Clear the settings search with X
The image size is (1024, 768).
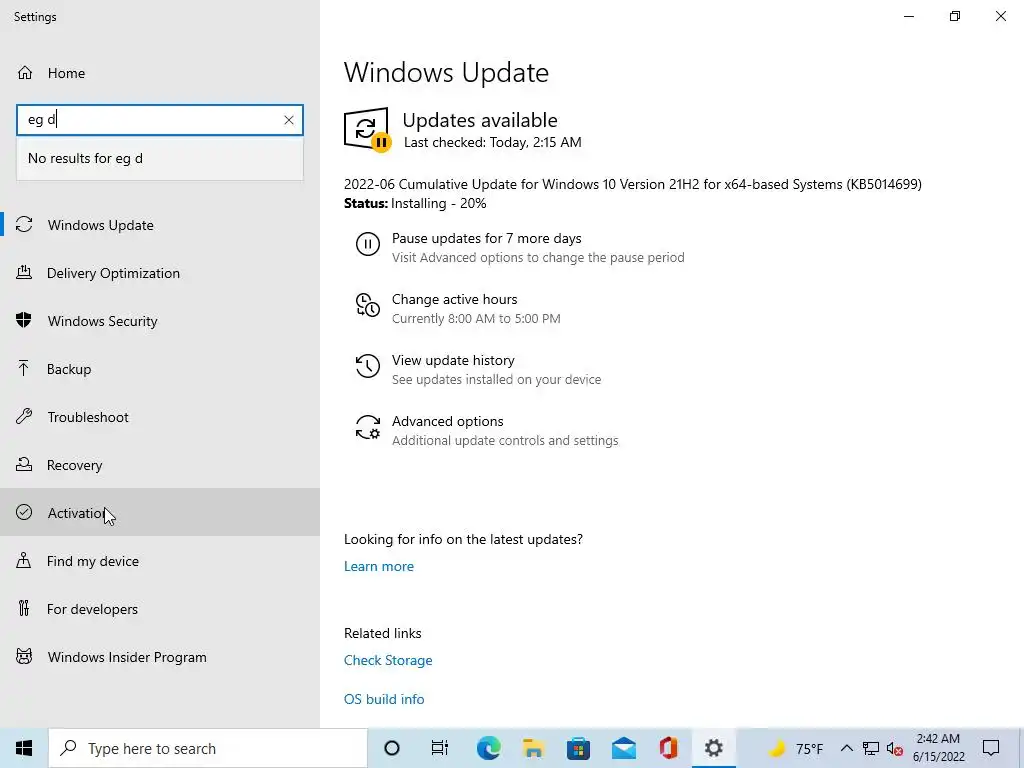pyautogui.click(x=289, y=120)
